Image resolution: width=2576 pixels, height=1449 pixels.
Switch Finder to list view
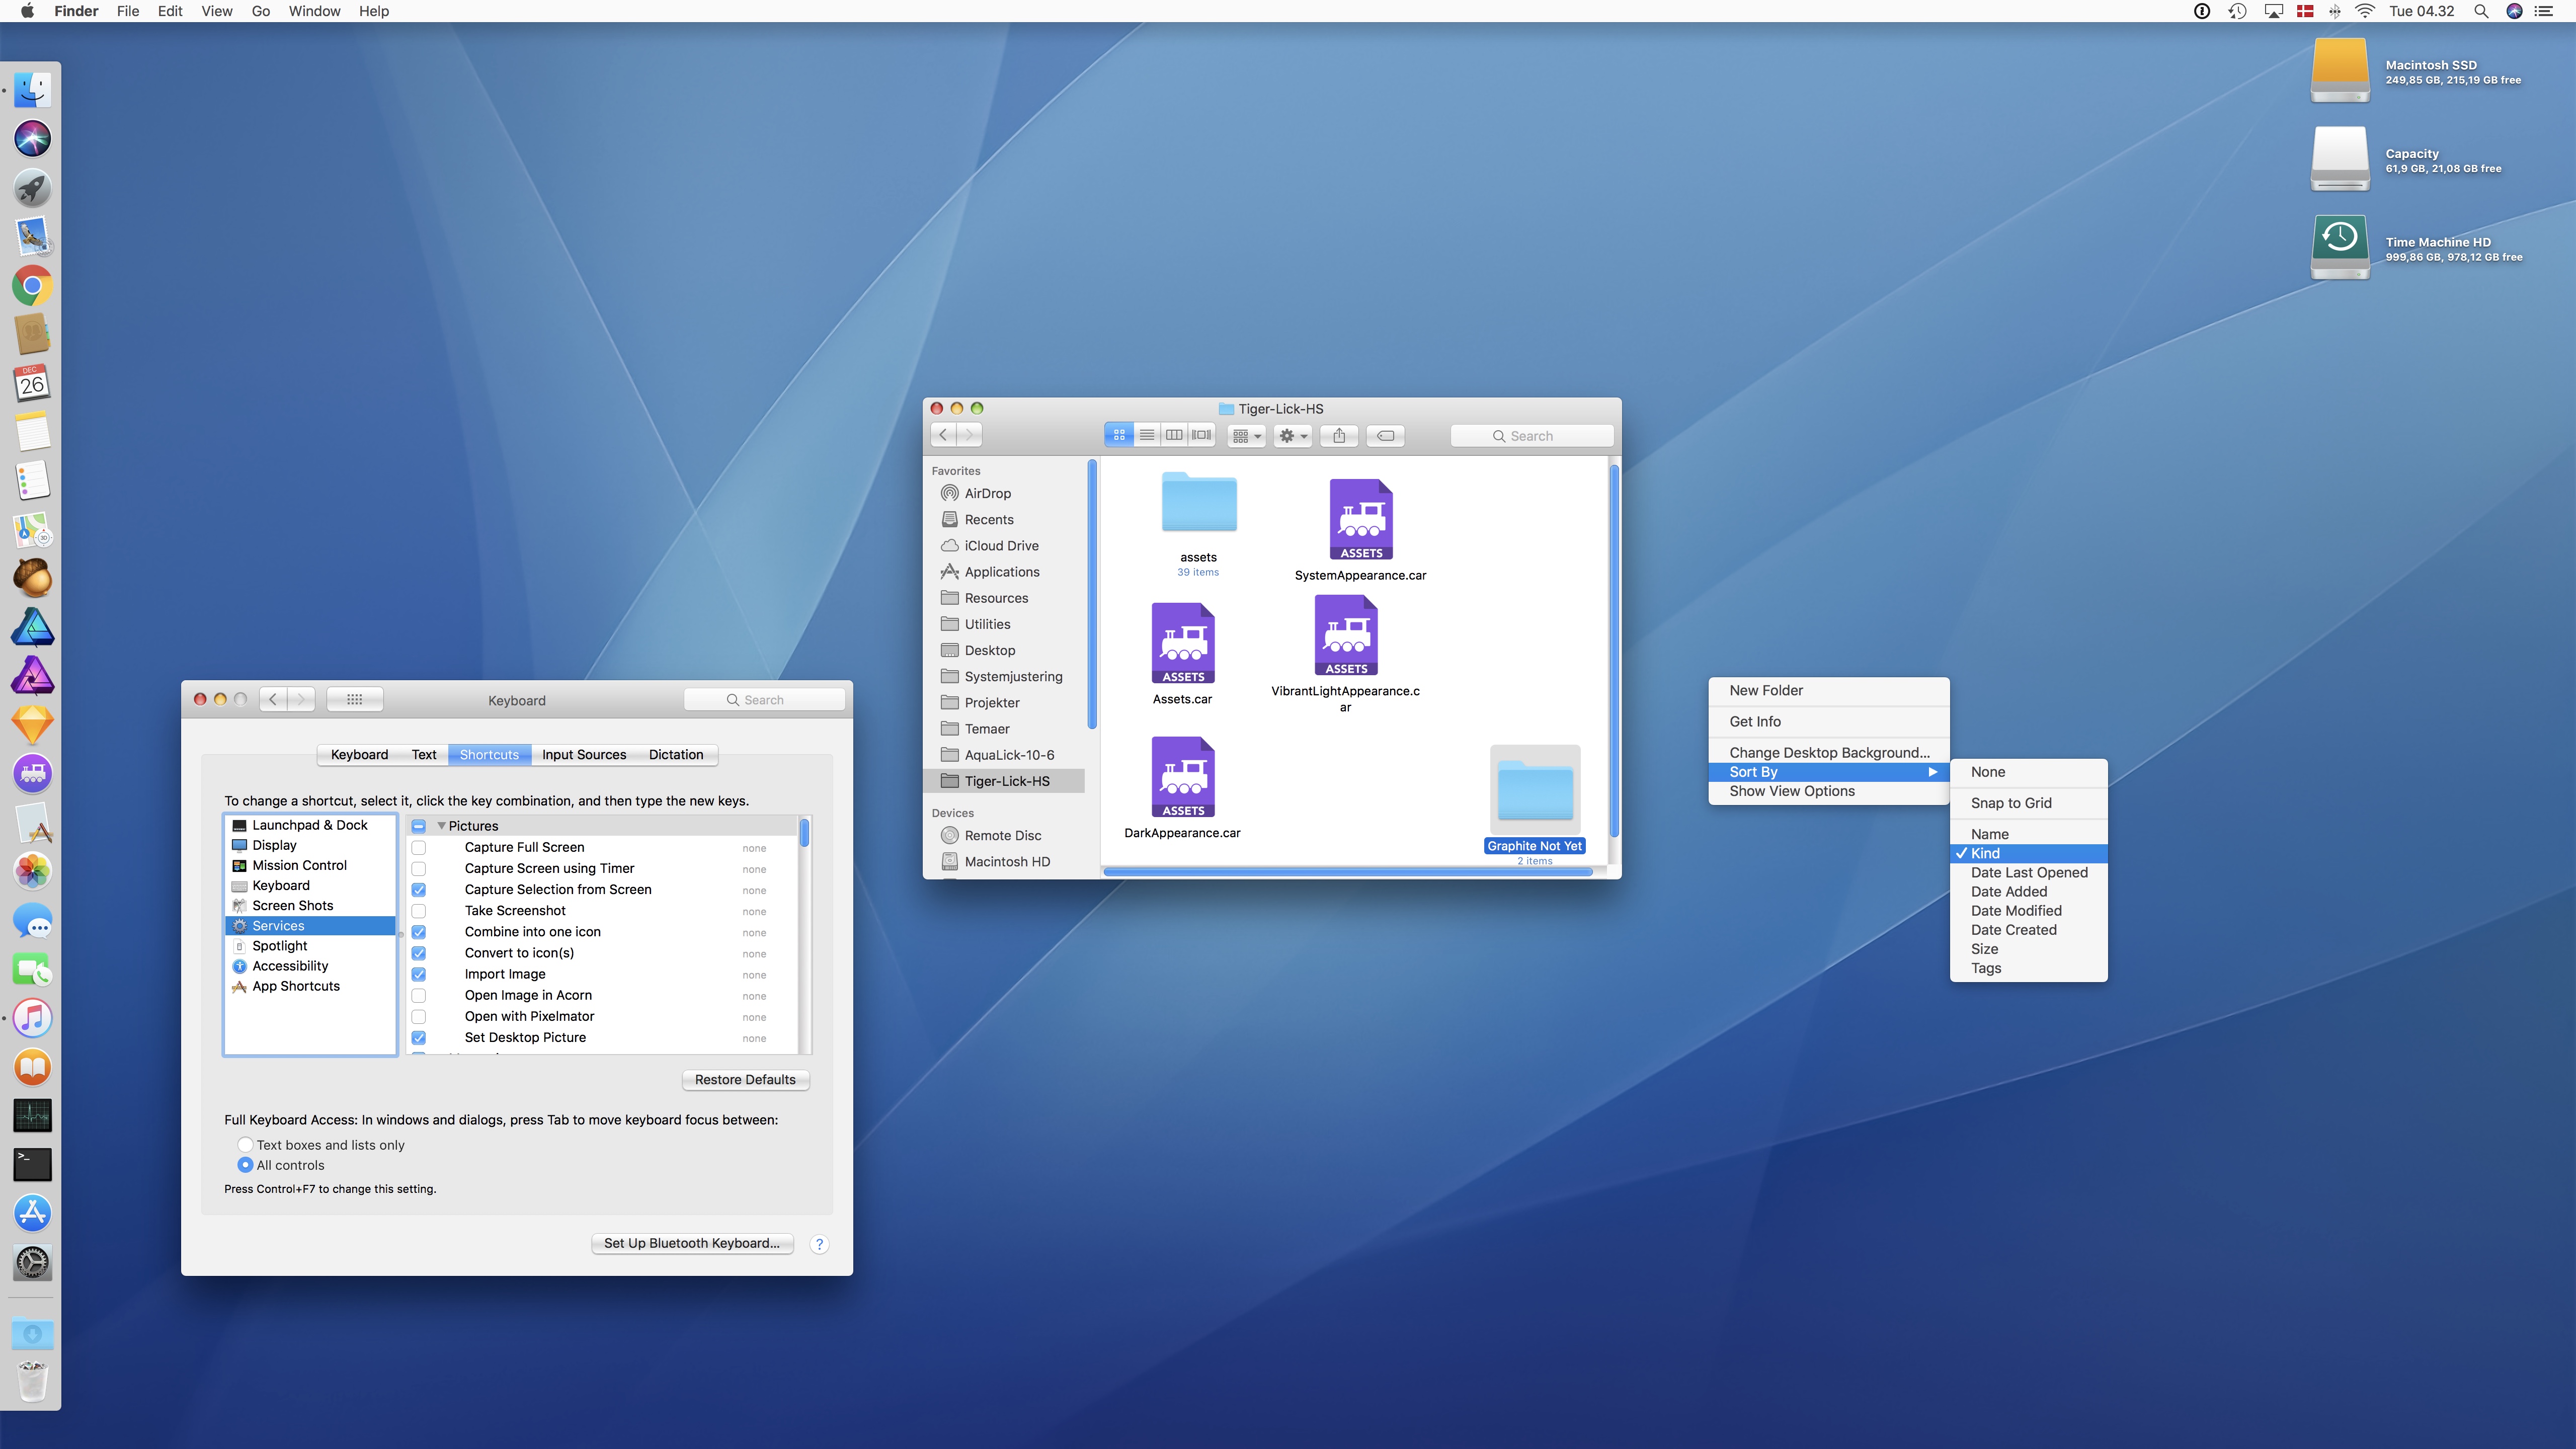pos(1147,435)
